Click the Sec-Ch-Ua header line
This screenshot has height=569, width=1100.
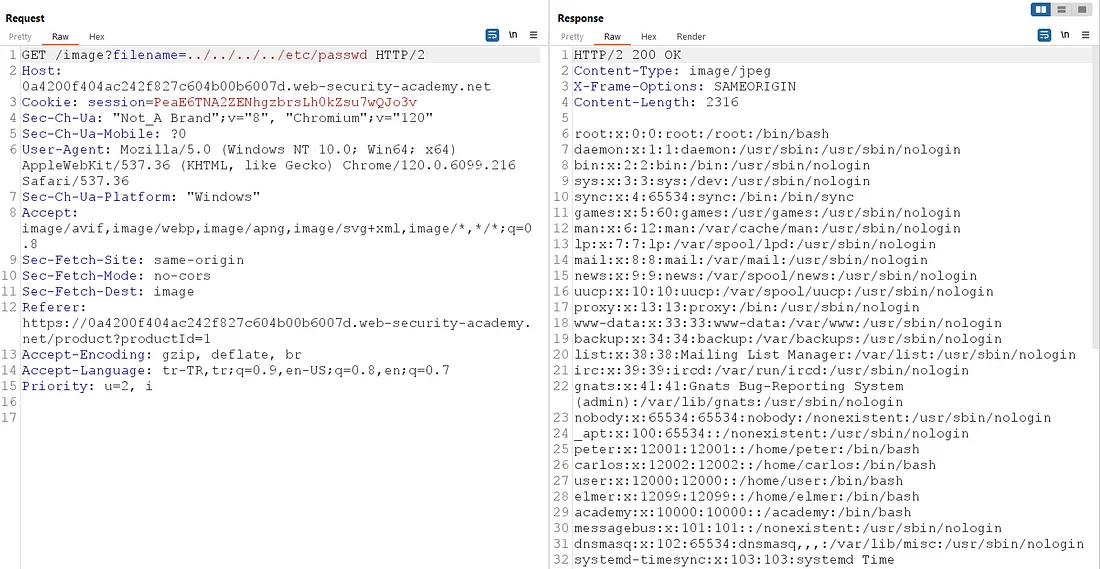click(x=227, y=118)
